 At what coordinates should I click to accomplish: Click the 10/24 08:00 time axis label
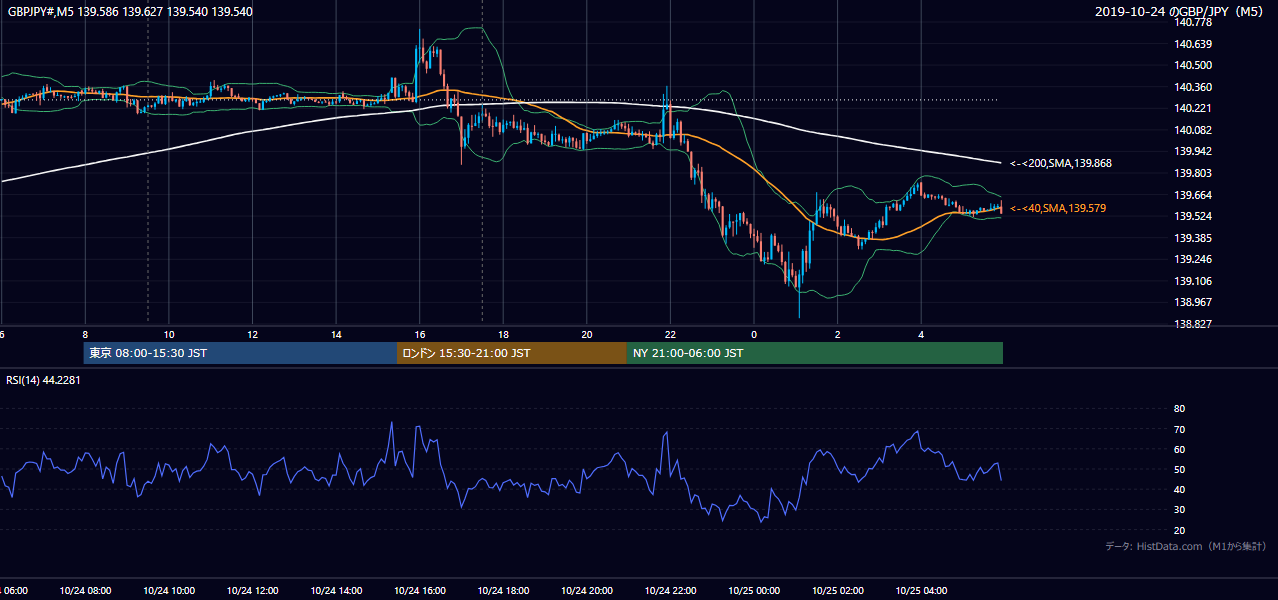point(85,590)
